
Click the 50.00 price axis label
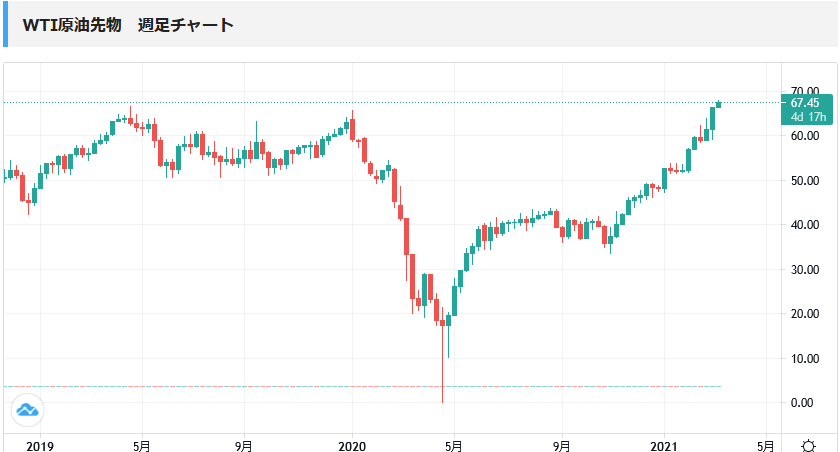(805, 181)
